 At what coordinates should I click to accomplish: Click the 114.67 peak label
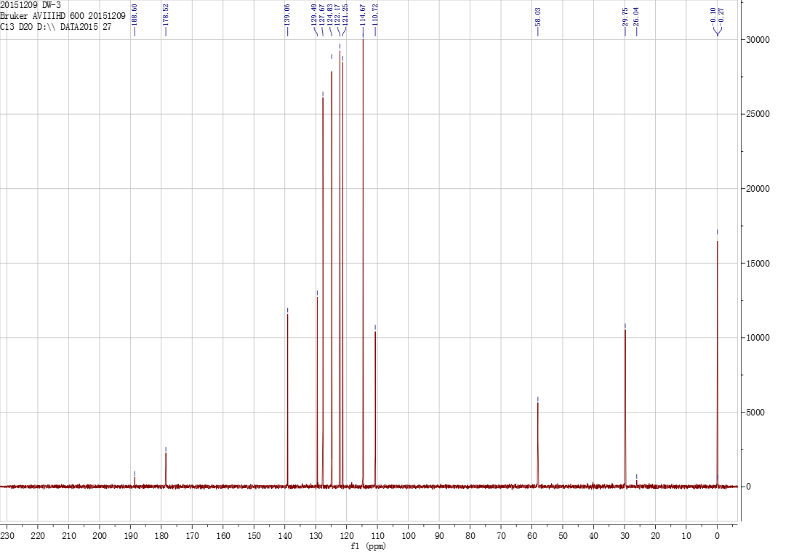coord(363,15)
